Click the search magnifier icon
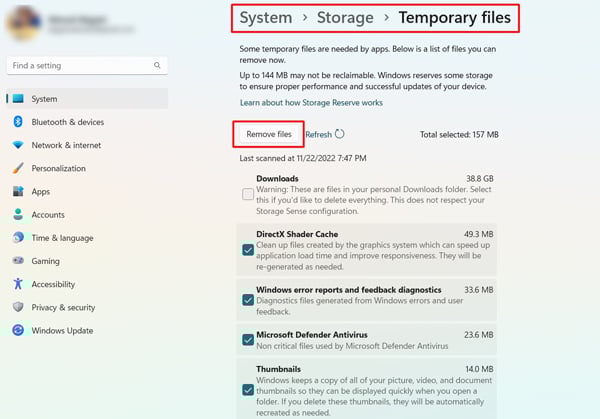This screenshot has height=419, width=600. (x=157, y=65)
